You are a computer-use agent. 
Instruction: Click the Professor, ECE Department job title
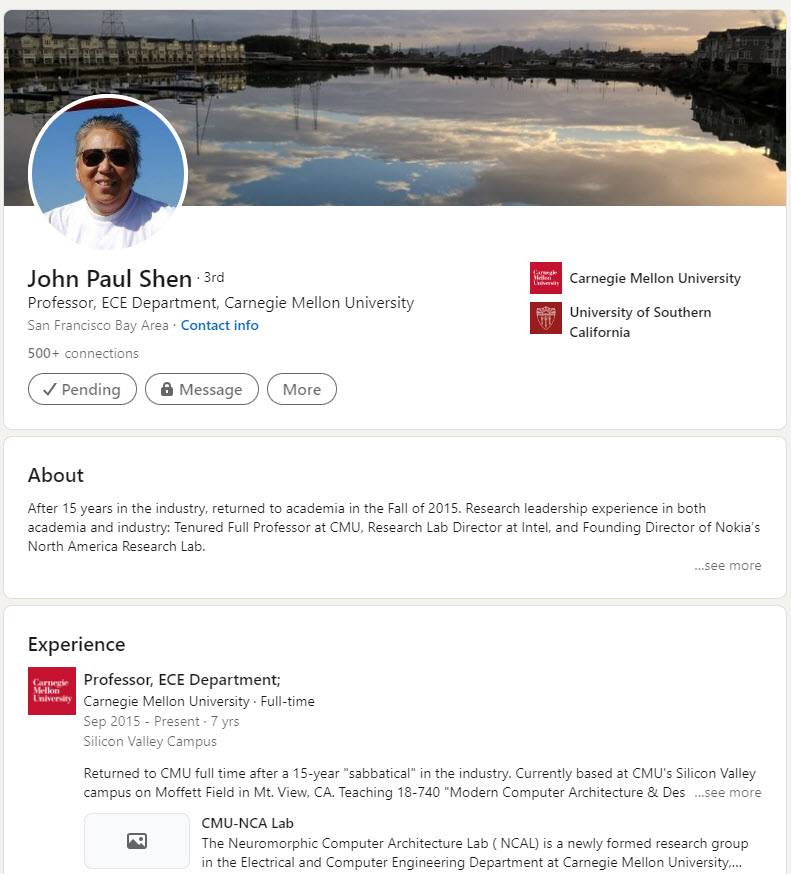pos(182,680)
